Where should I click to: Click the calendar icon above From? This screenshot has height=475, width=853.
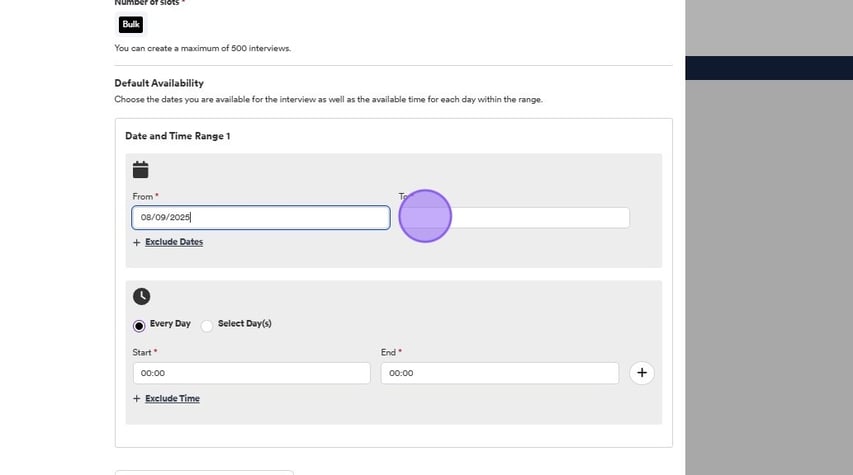140,170
